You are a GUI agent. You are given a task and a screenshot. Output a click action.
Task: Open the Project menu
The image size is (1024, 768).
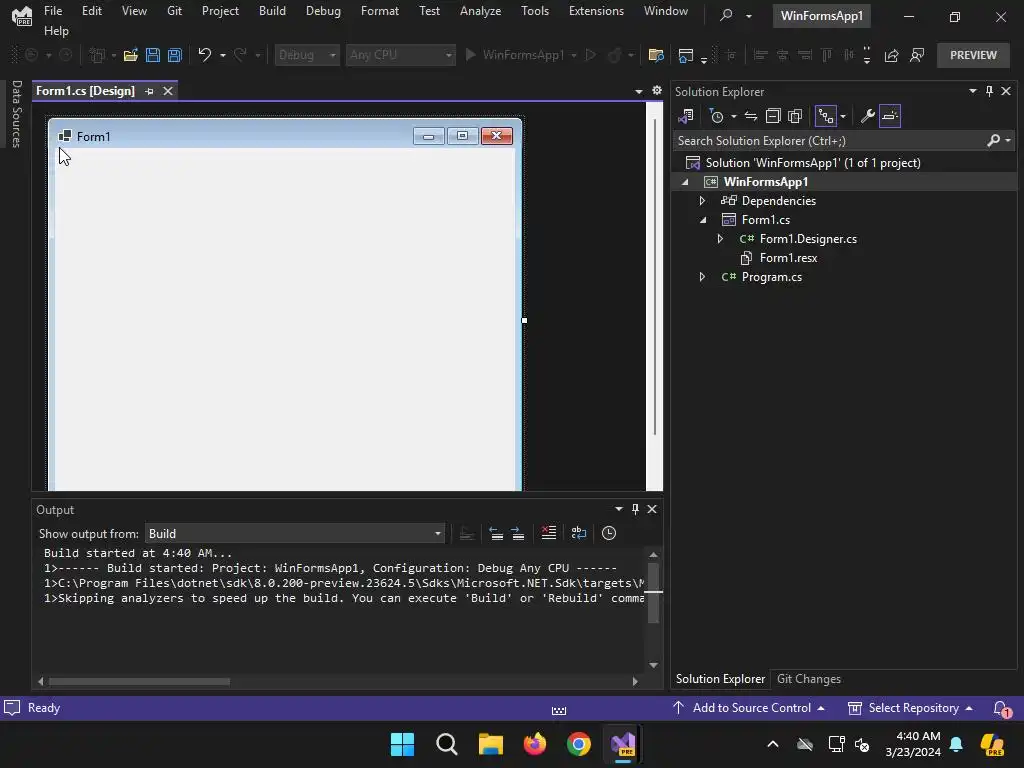click(220, 11)
